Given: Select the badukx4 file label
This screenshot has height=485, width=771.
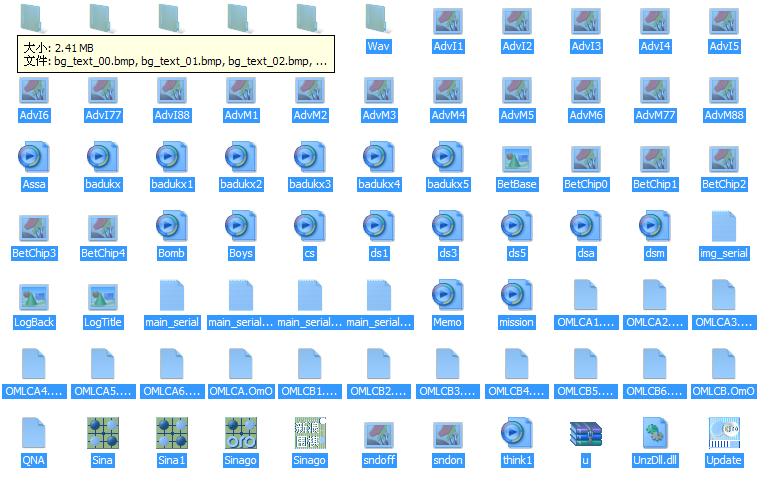Looking at the screenshot, I should (379, 184).
